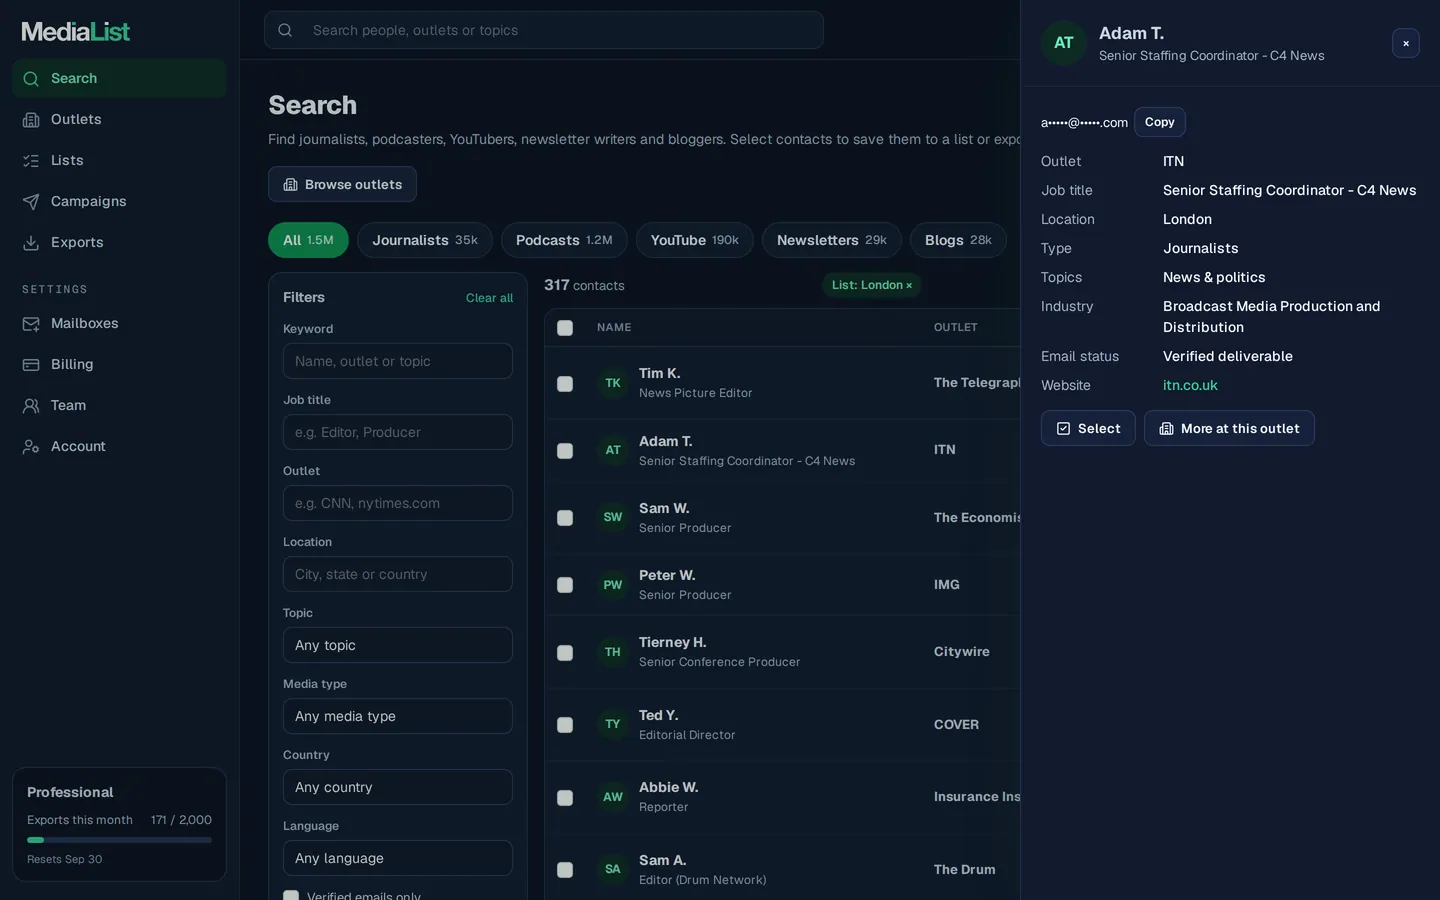Check the box for Tim K.
Image resolution: width=1440 pixels, height=900 pixels.
point(565,384)
